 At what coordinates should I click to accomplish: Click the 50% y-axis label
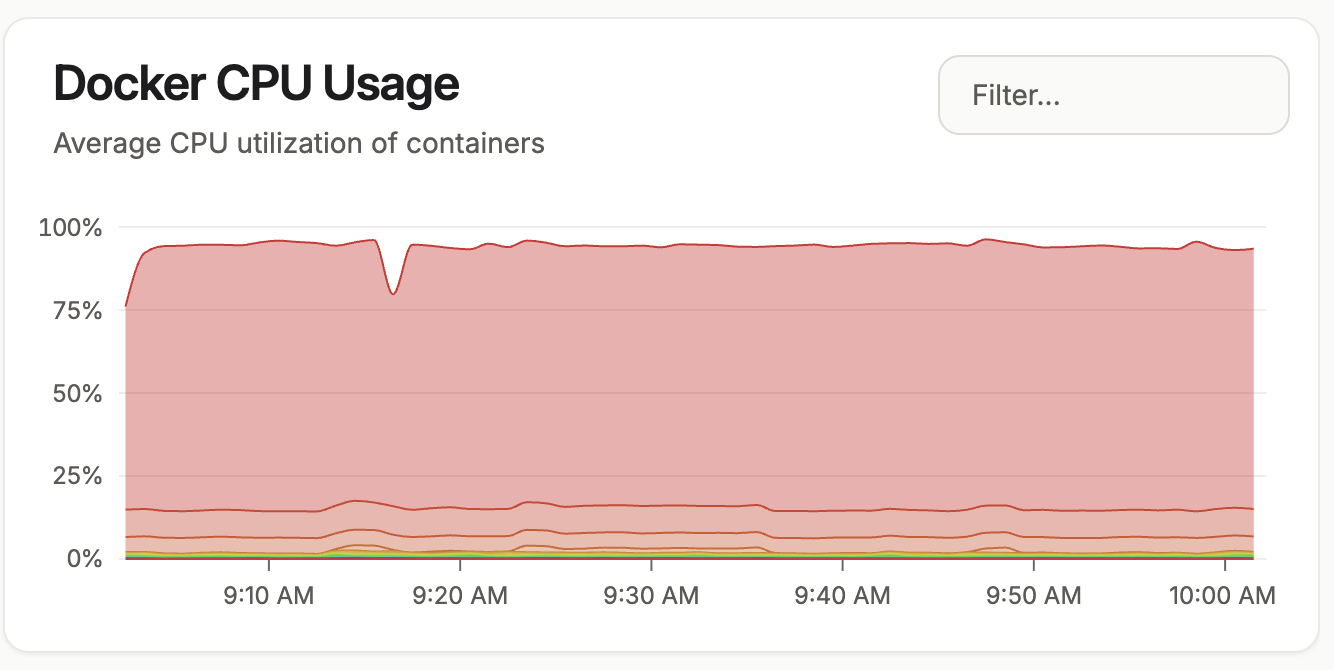77,393
